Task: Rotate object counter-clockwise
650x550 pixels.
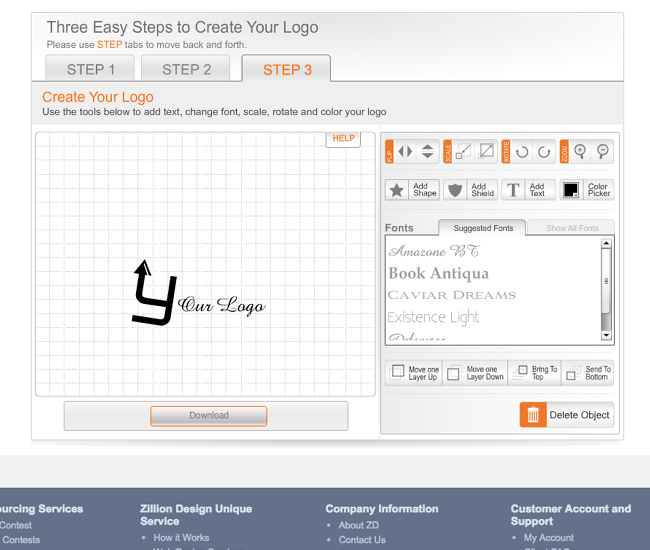Action: pos(522,153)
